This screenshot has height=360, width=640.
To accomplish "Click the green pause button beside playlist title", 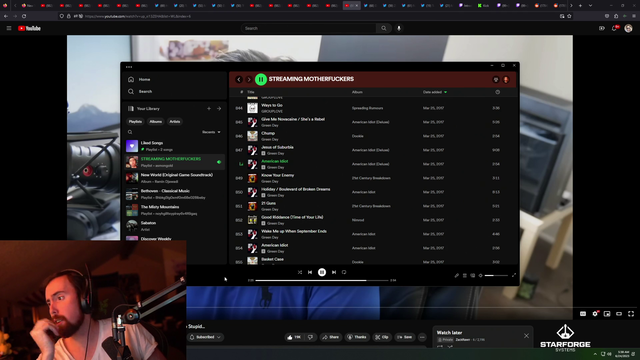I will 261,79.
